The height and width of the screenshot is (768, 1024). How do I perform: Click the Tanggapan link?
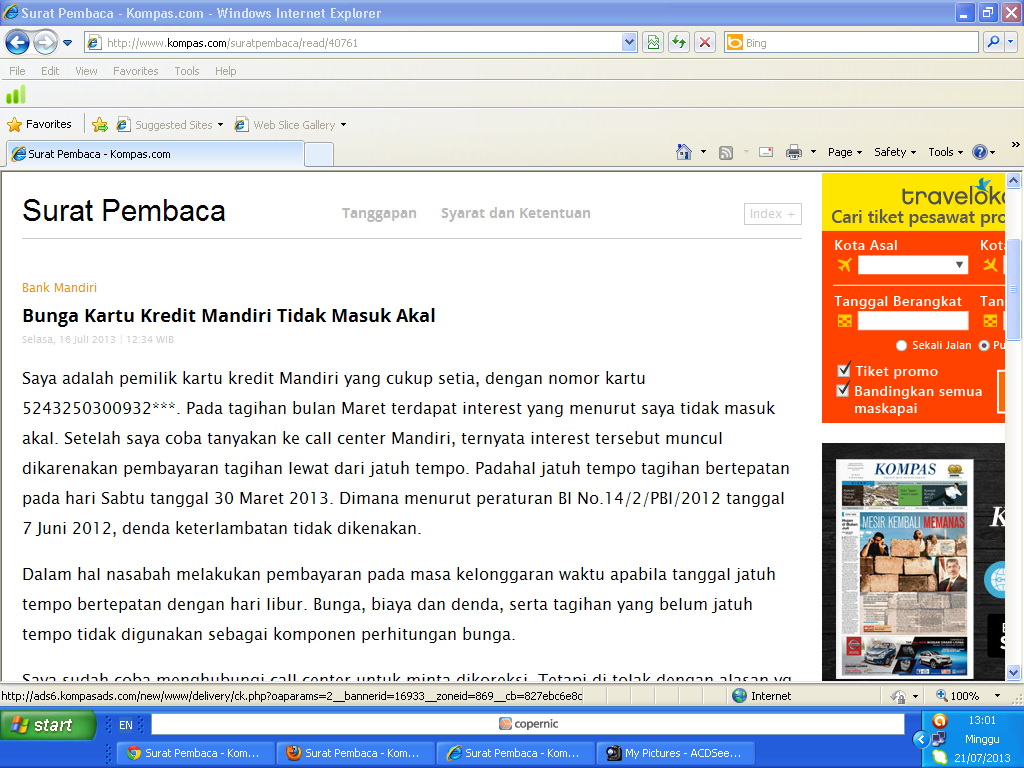click(x=379, y=213)
